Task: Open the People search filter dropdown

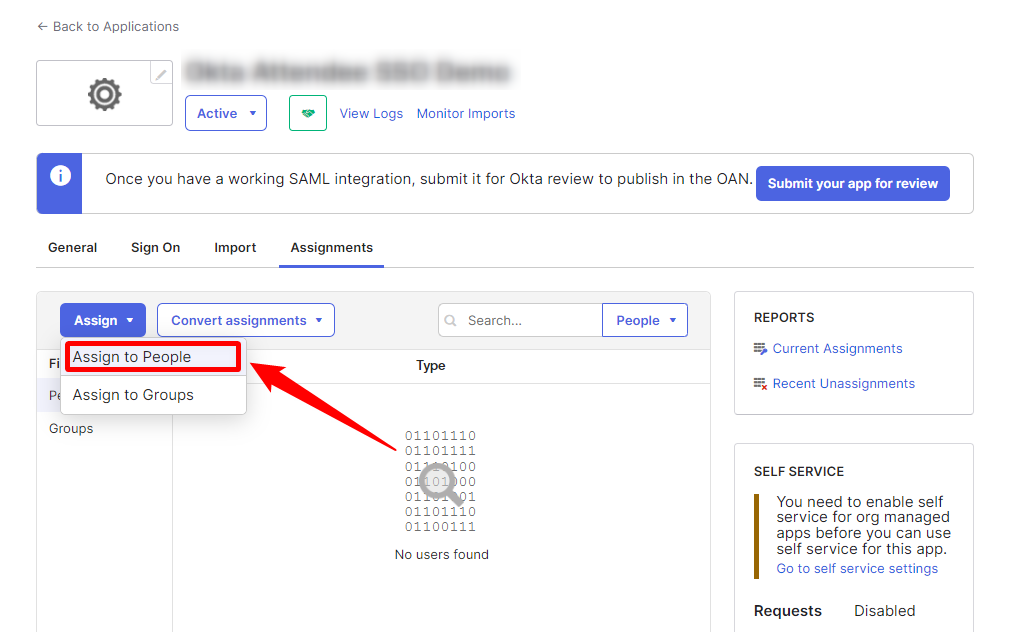Action: point(645,320)
